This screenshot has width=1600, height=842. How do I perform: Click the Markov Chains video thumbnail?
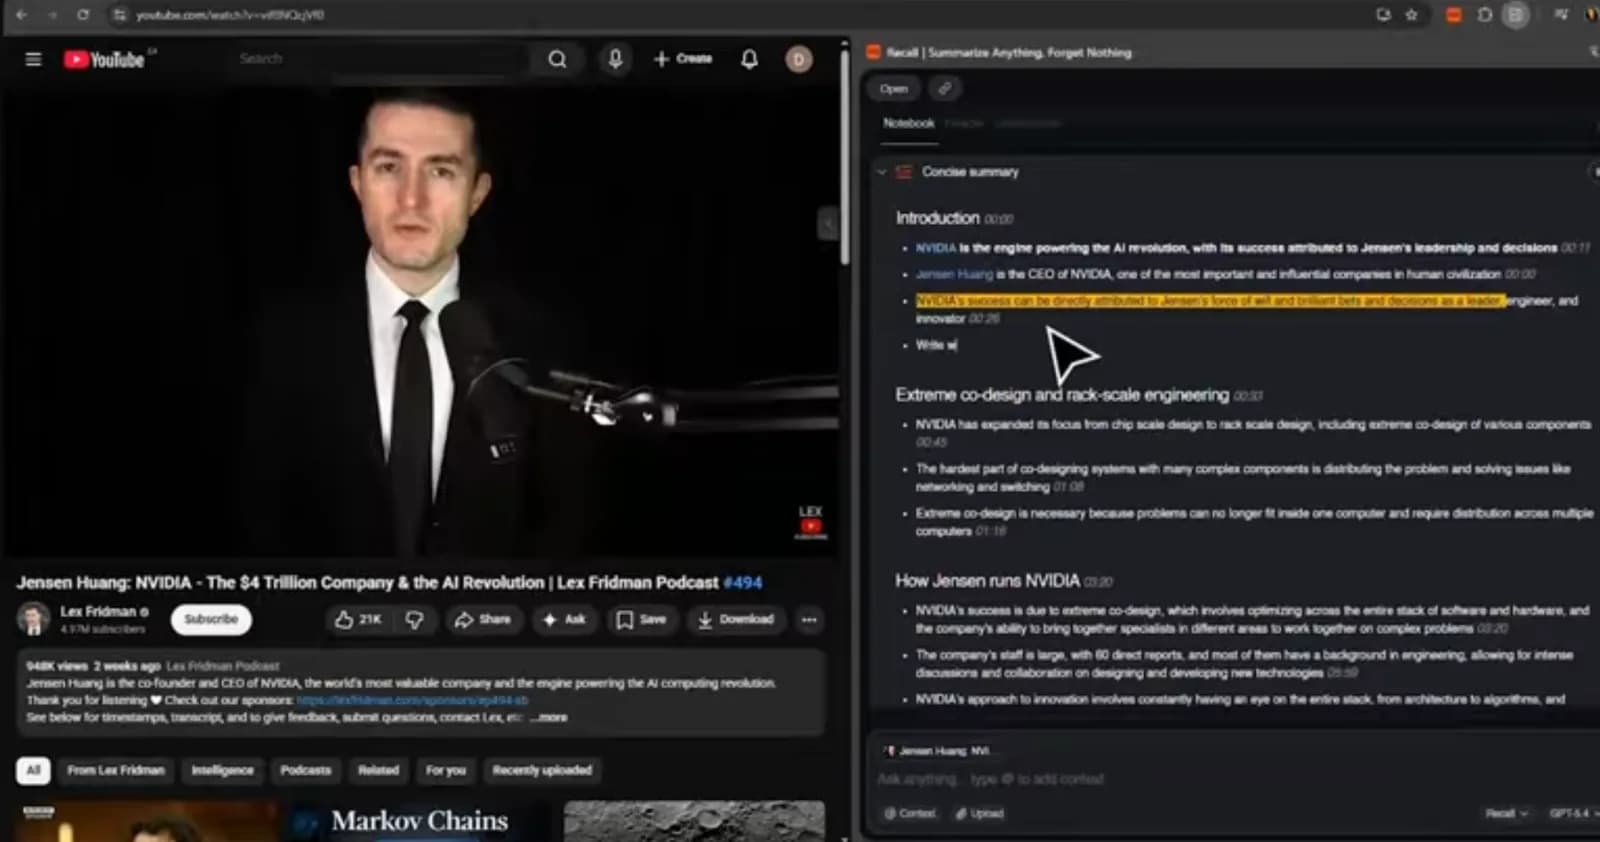420,821
